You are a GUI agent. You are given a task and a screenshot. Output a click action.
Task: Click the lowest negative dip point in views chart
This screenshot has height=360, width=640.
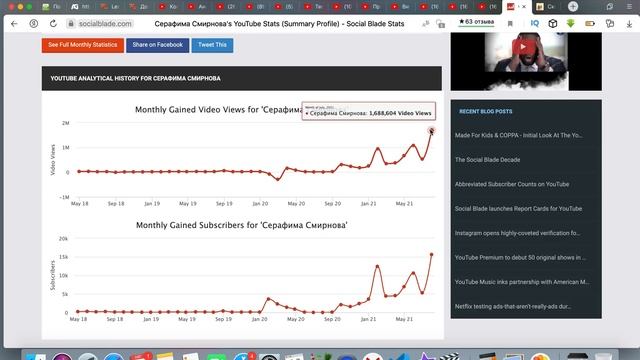click(278, 179)
